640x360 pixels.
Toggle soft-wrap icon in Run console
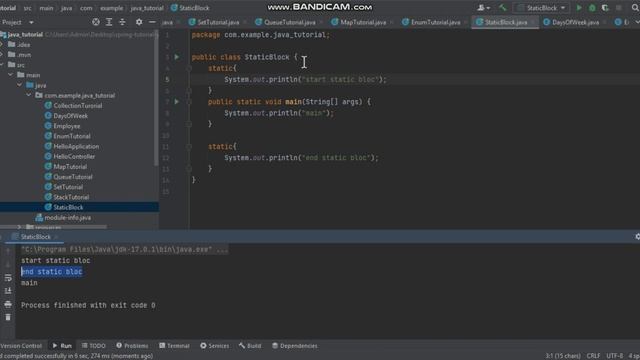coord(8,278)
